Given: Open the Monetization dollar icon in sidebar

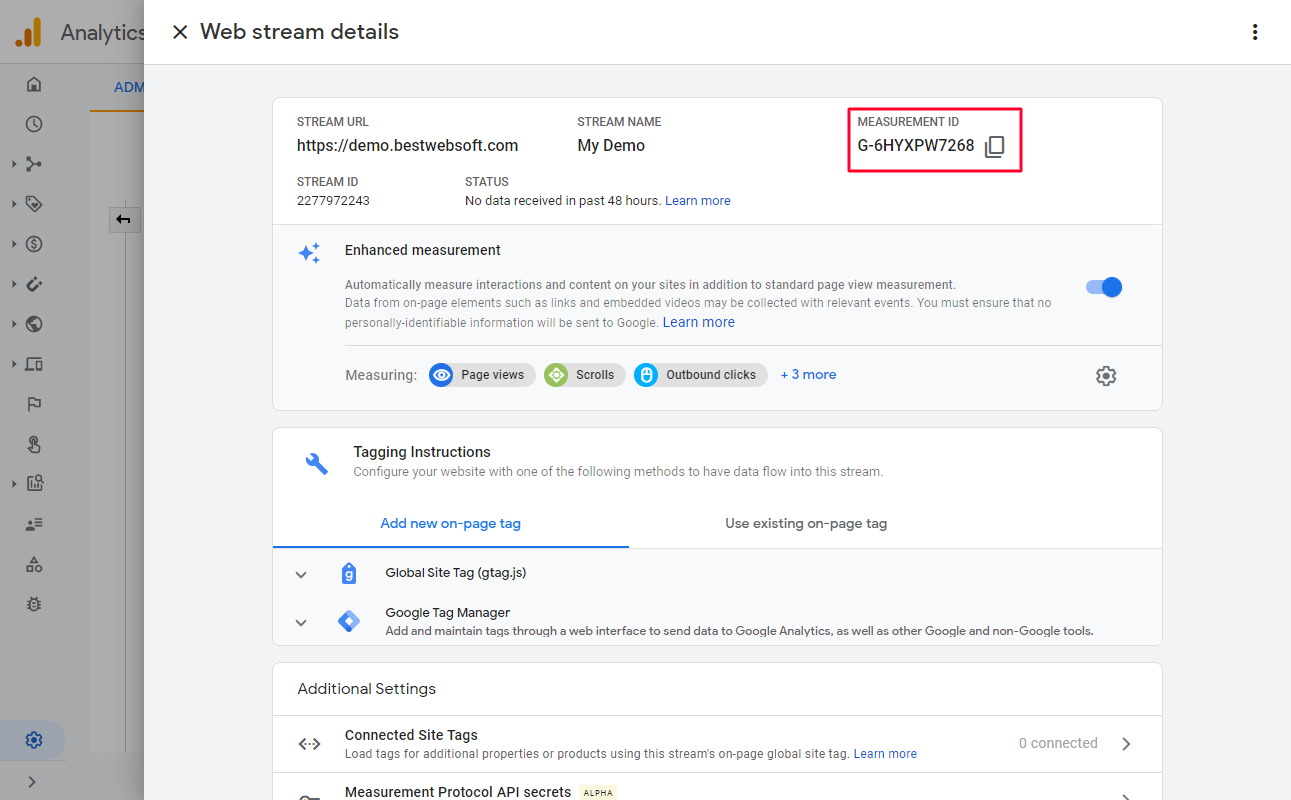Looking at the screenshot, I should [x=34, y=244].
